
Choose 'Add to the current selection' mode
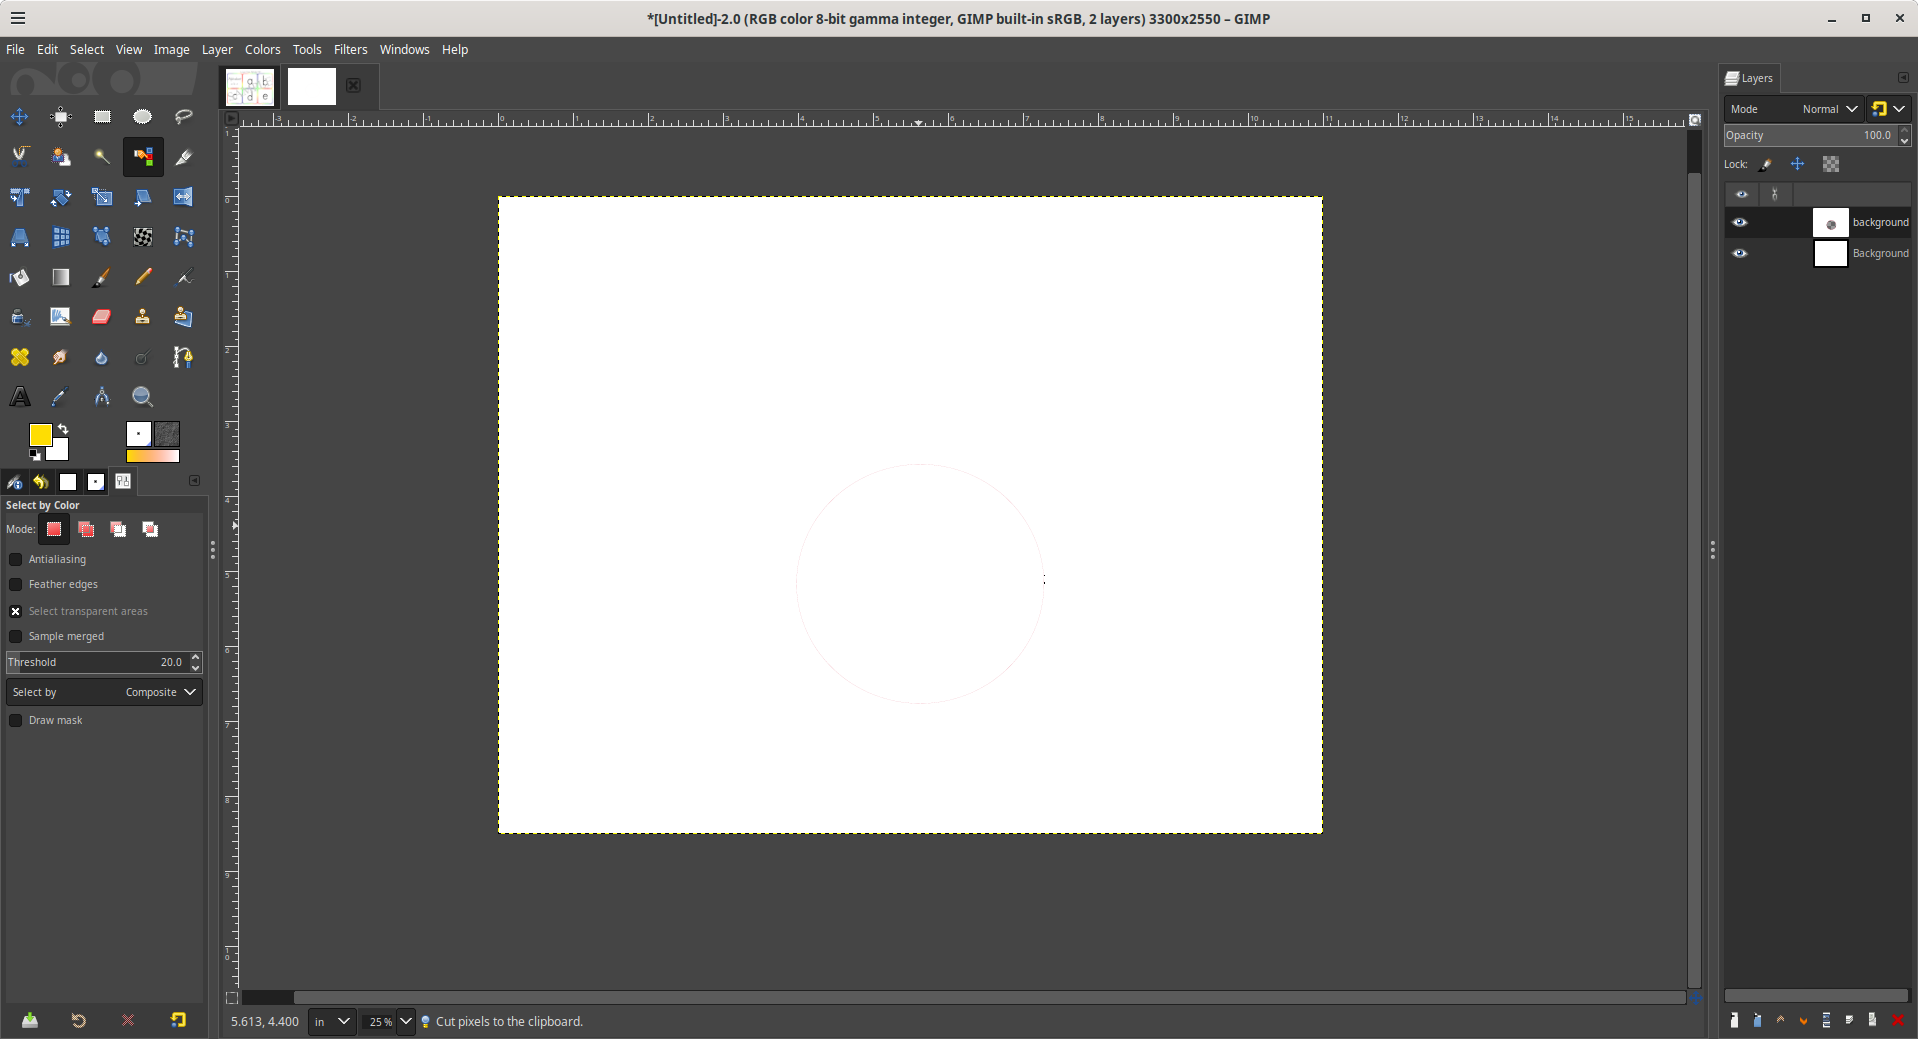tap(87, 529)
